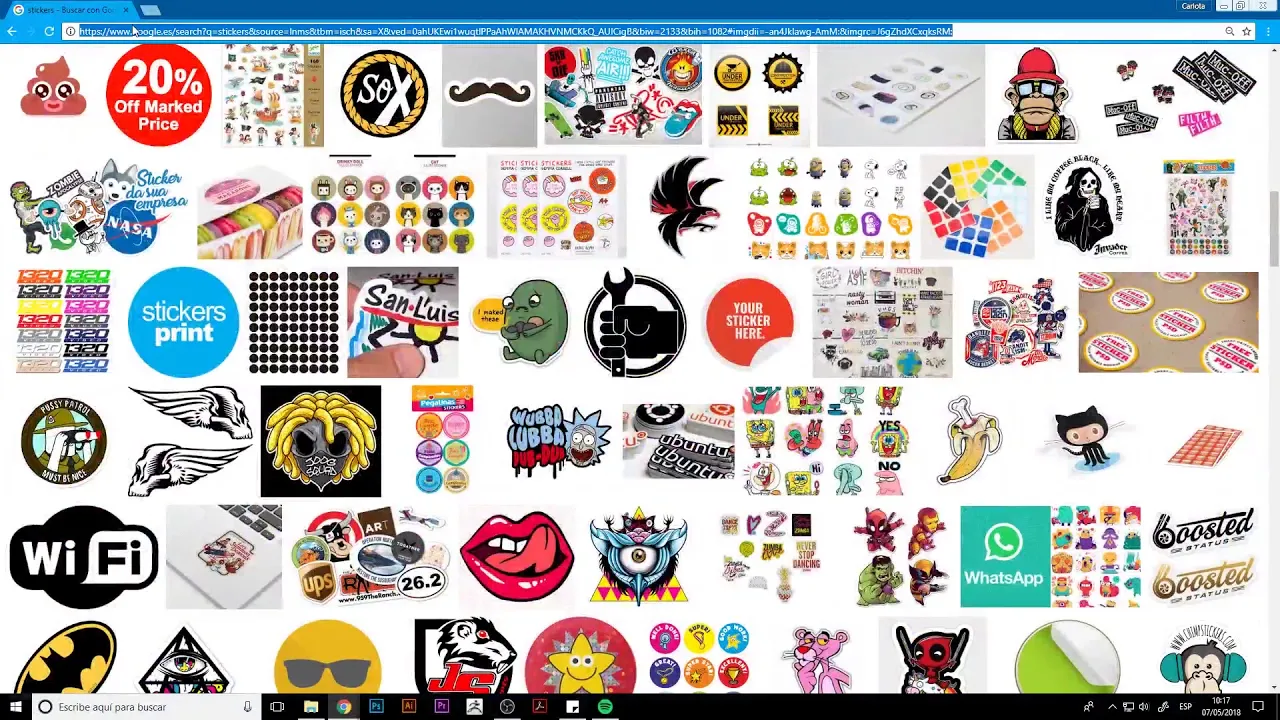Click the zoom magnifier icon in address bar
Image resolution: width=1280 pixels, height=720 pixels.
click(x=1229, y=31)
